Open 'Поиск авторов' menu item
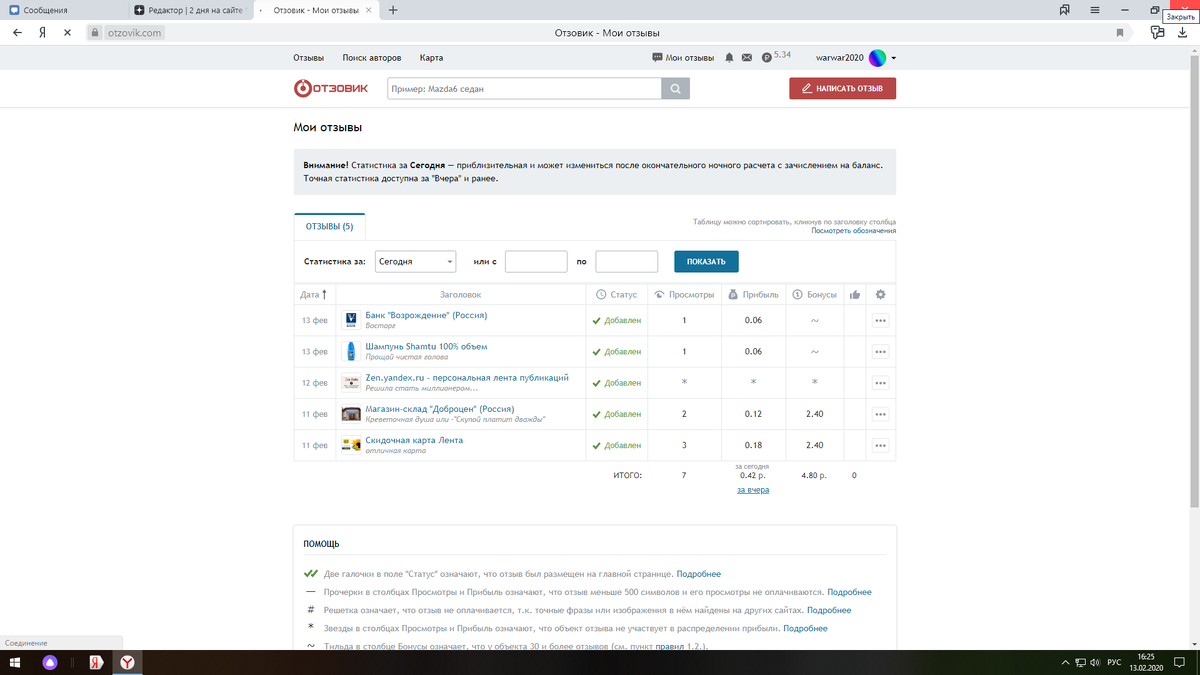The height and width of the screenshot is (675, 1200). 371,58
